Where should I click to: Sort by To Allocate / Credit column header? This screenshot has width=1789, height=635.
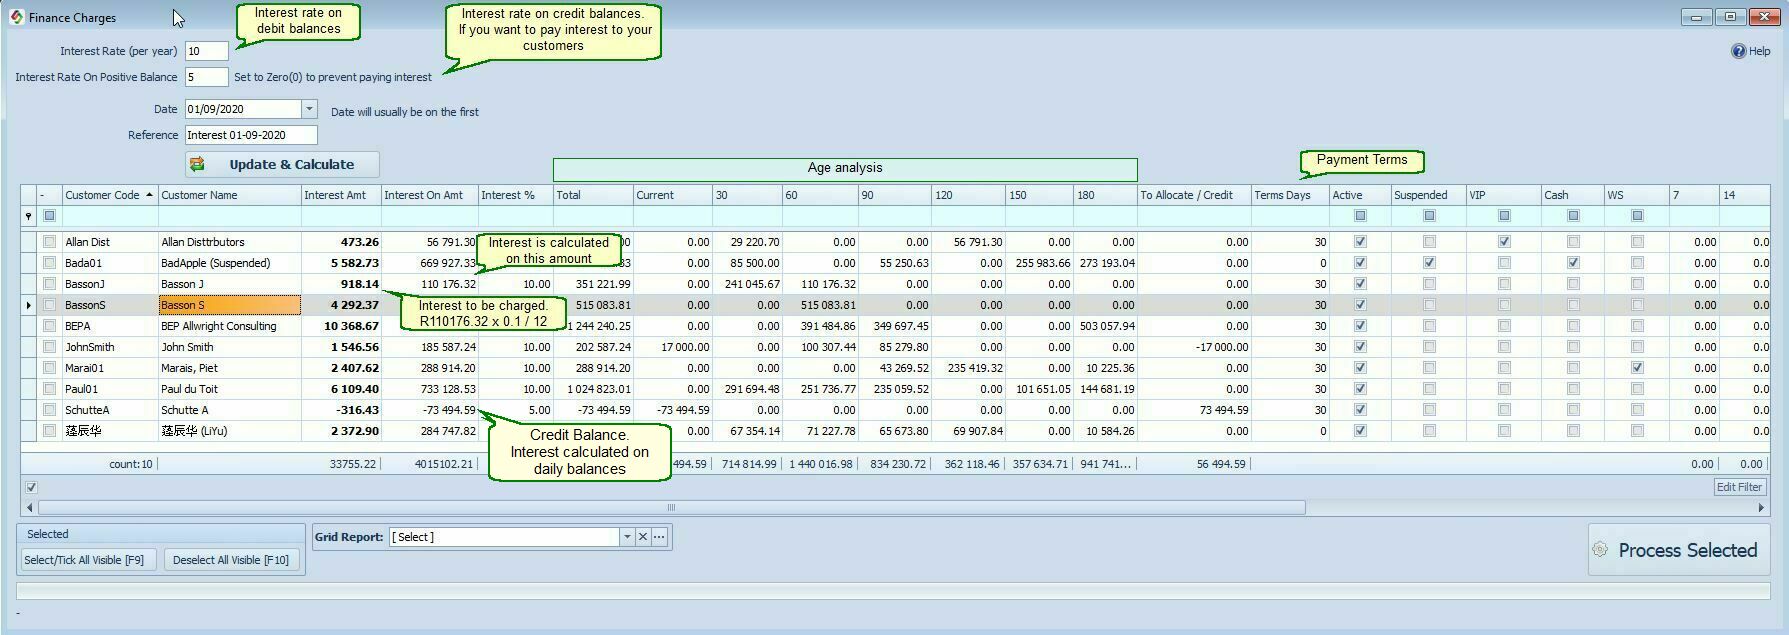pos(1194,195)
